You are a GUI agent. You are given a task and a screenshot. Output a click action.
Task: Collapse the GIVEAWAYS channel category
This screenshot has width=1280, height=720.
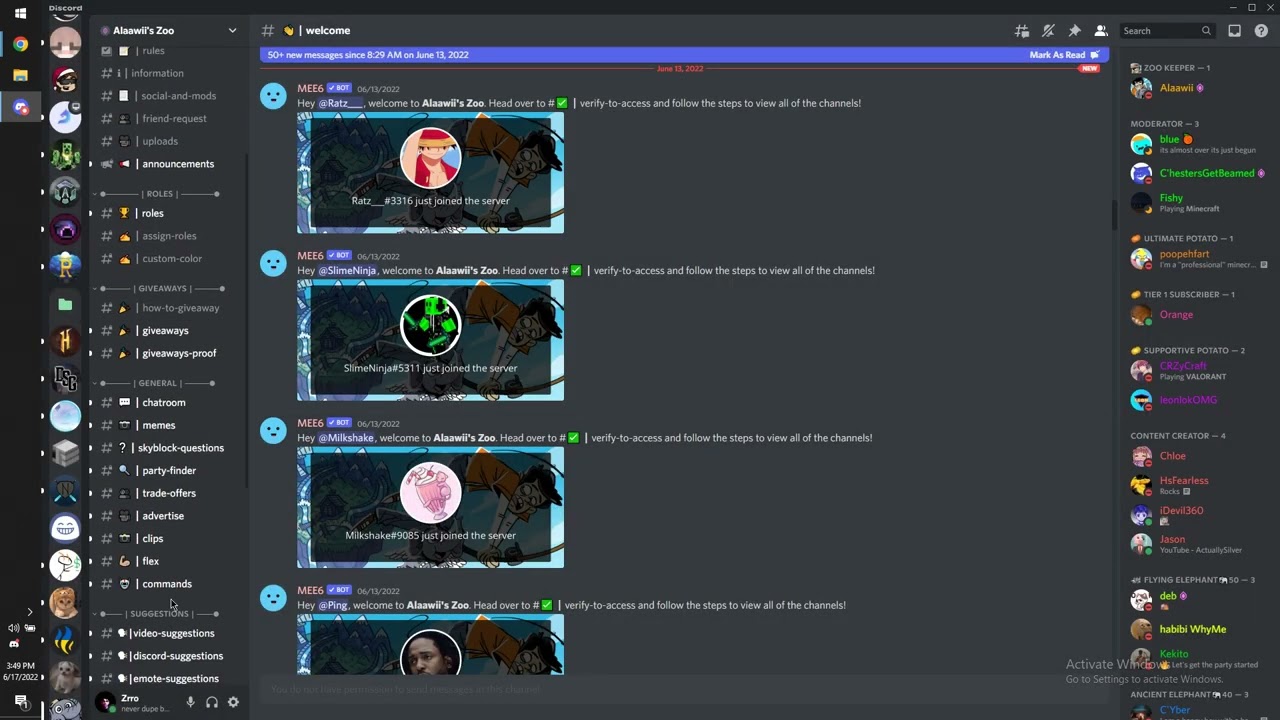tap(162, 289)
